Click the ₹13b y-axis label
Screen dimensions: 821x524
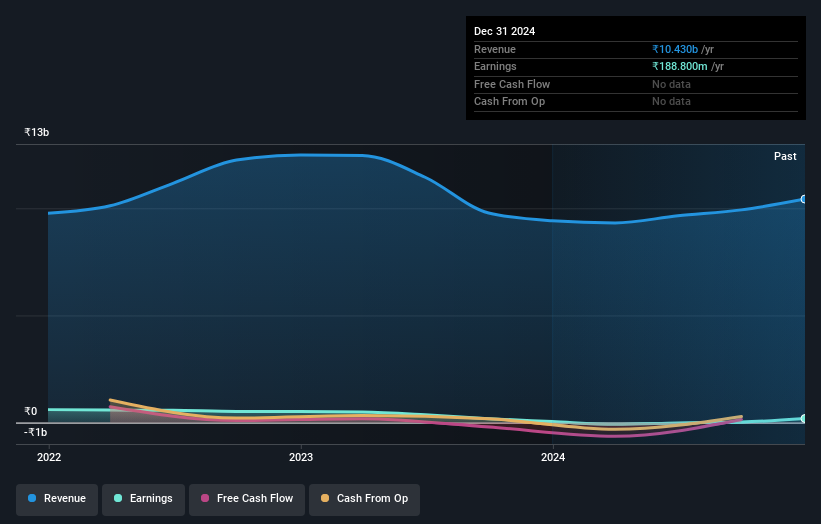[x=37, y=132]
